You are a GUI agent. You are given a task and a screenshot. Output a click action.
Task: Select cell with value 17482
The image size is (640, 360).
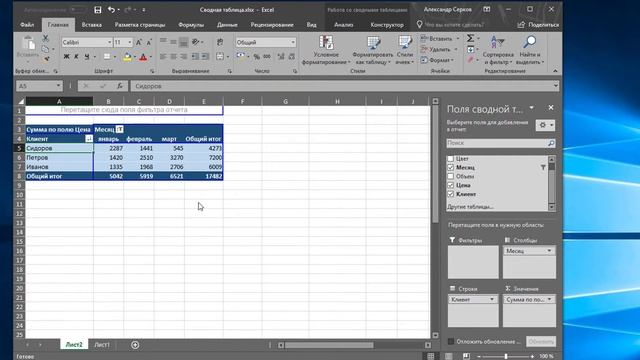click(x=204, y=176)
